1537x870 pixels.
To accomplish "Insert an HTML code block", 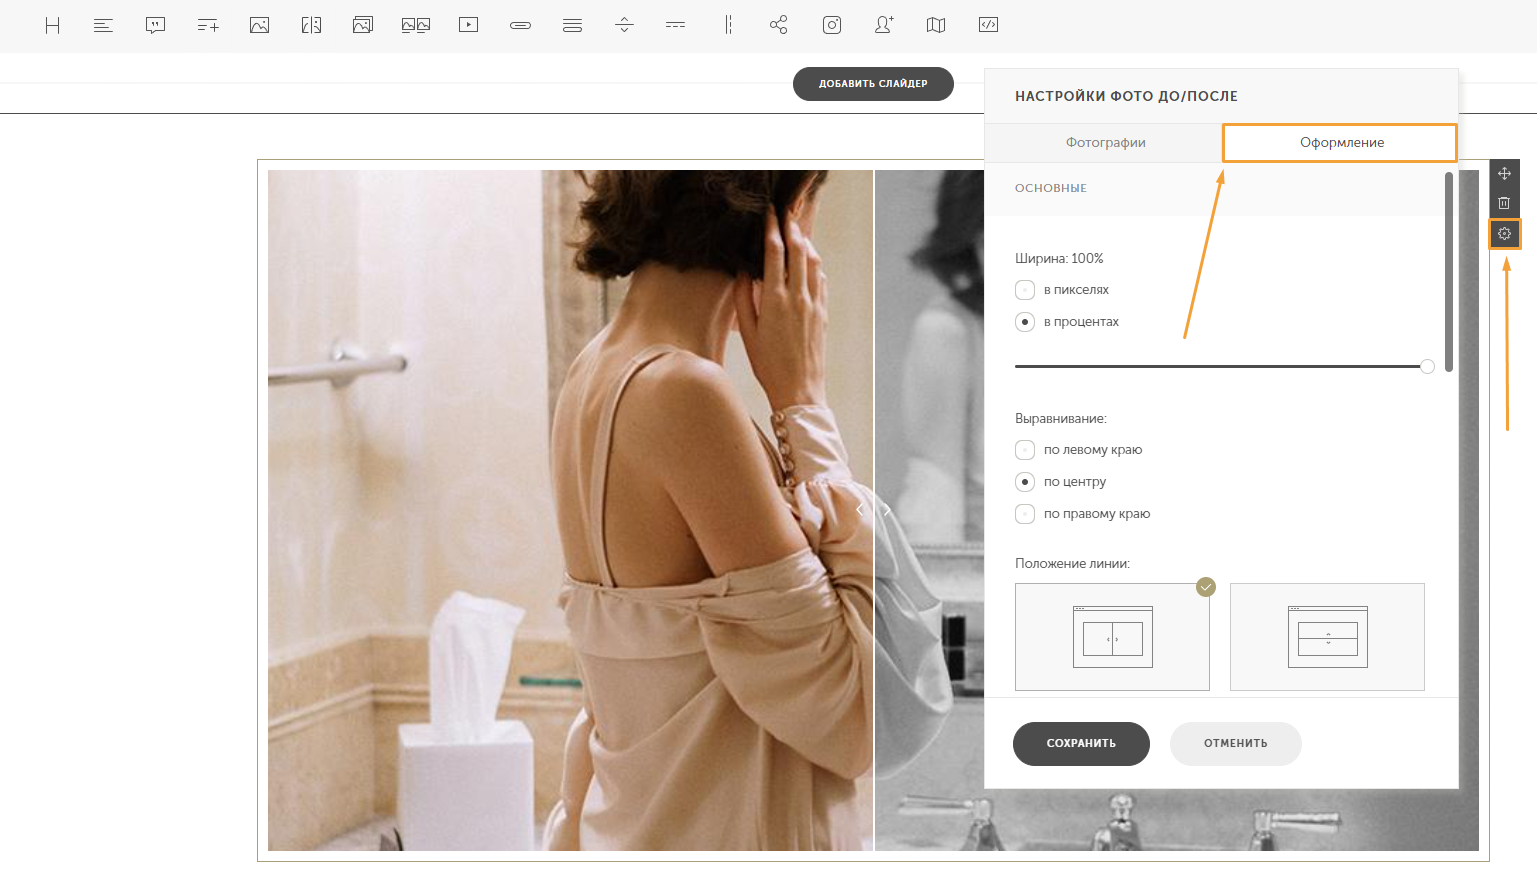I will click(x=988, y=25).
